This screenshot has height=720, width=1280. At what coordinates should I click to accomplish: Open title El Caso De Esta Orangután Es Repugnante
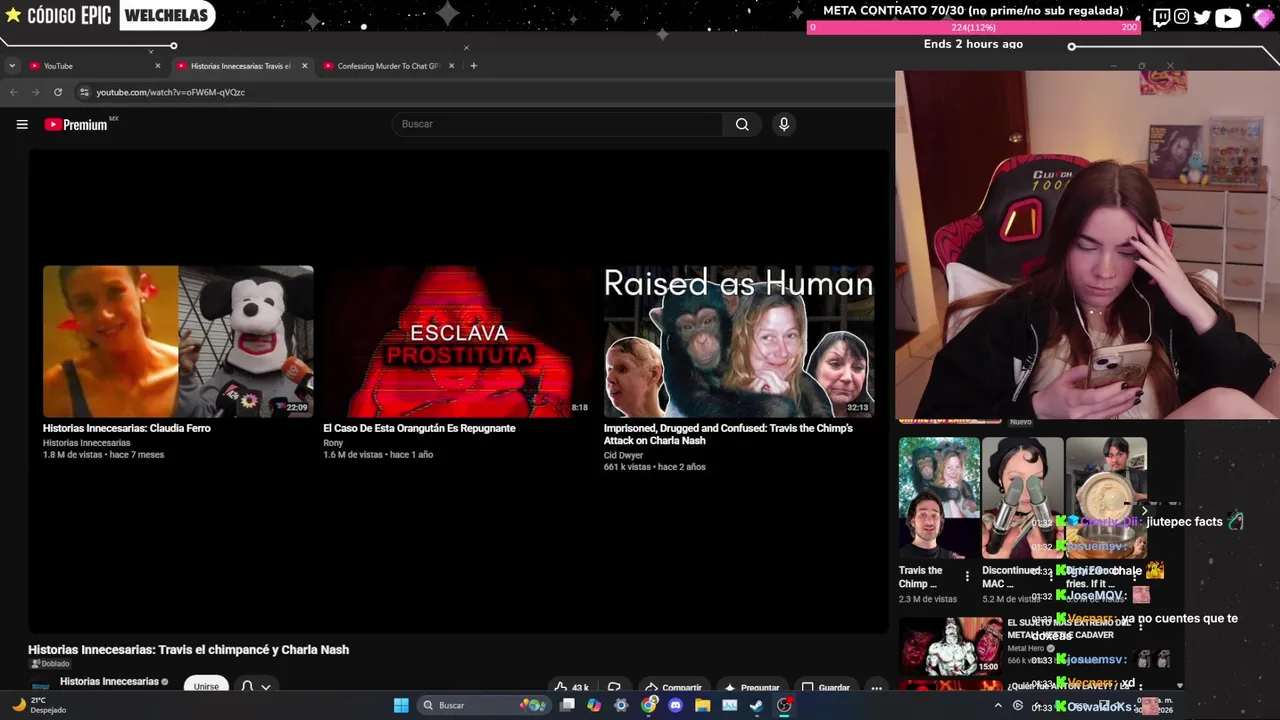[419, 428]
